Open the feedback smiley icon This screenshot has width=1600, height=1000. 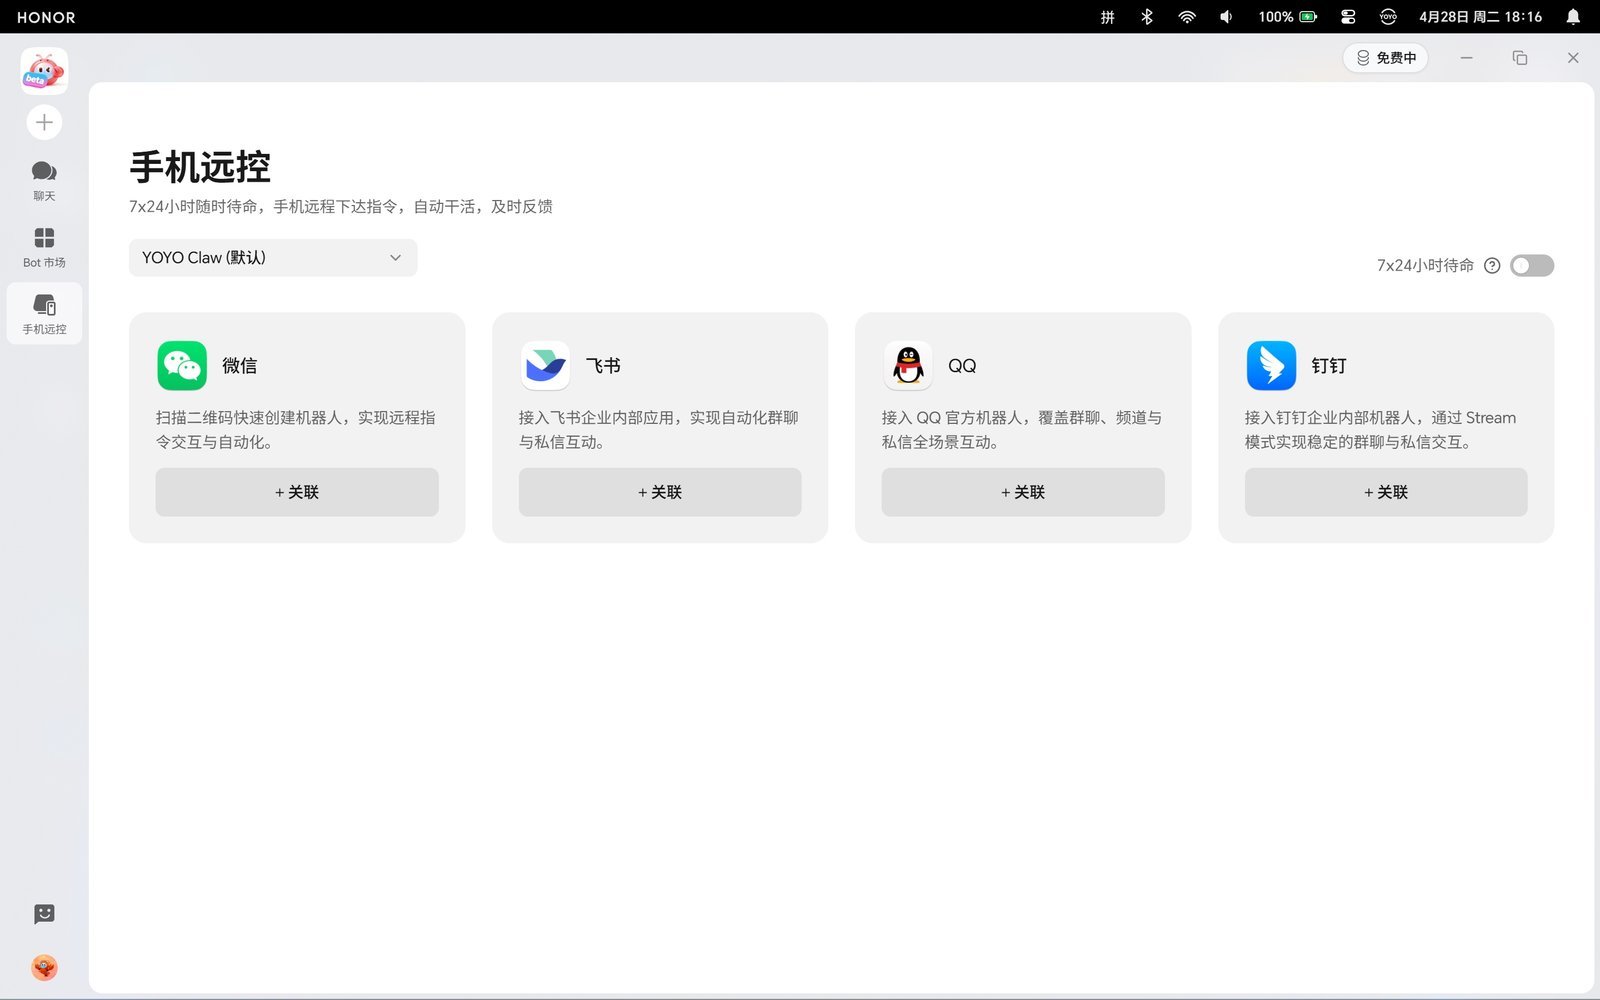[x=44, y=914]
